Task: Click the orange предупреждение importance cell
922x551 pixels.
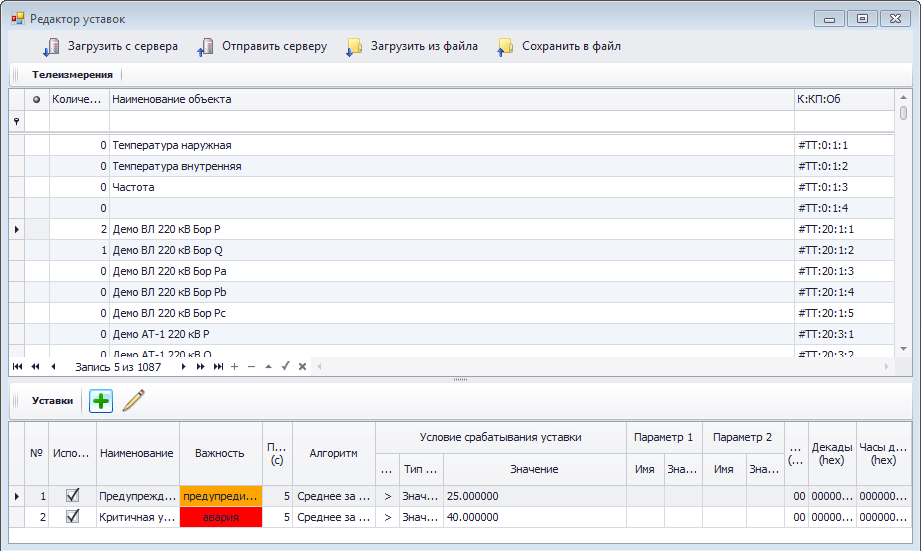Action: (220, 496)
